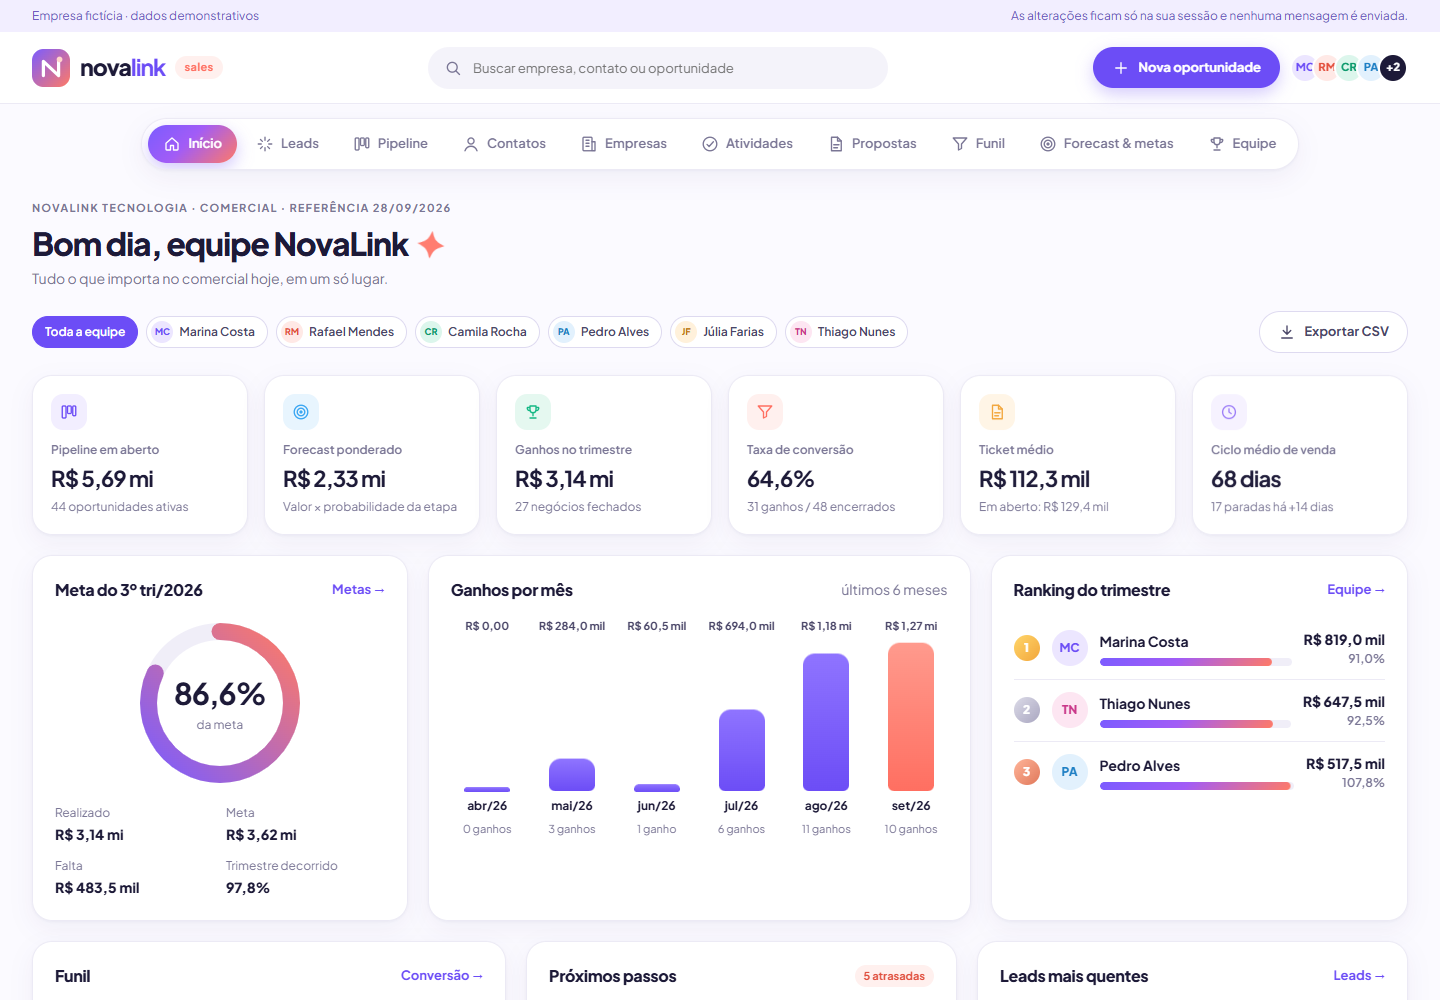
Task: Click the plus icon in Nova oportunidade
Action: (1121, 68)
